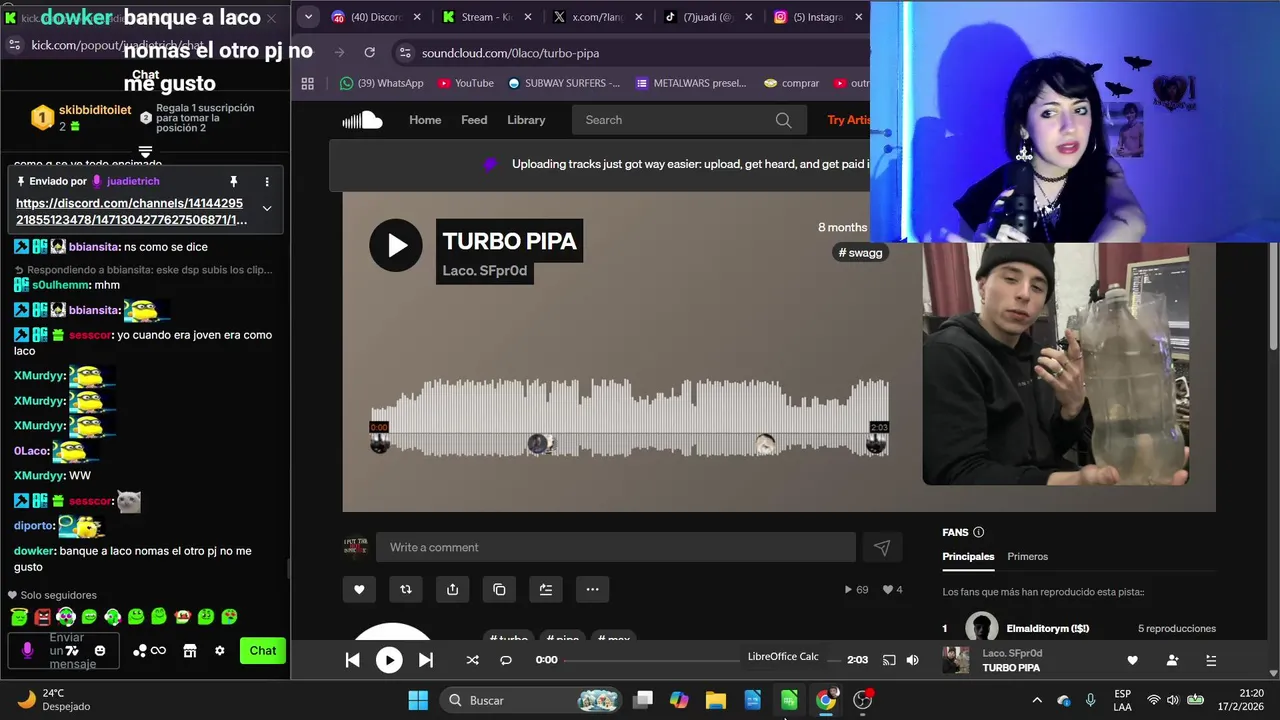
Task: Show hidden system tray icons chevron
Action: click(x=1036, y=700)
